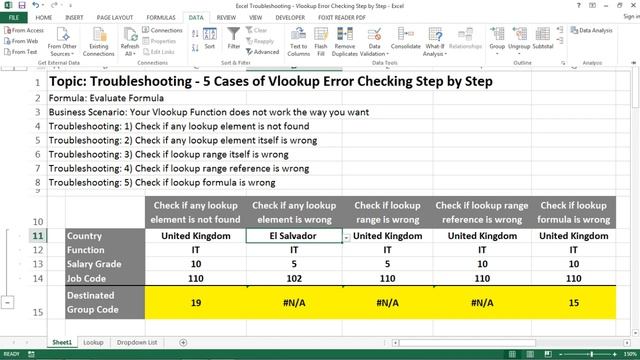Select yellow cell showing 19
The image size is (640, 360).
[196, 303]
